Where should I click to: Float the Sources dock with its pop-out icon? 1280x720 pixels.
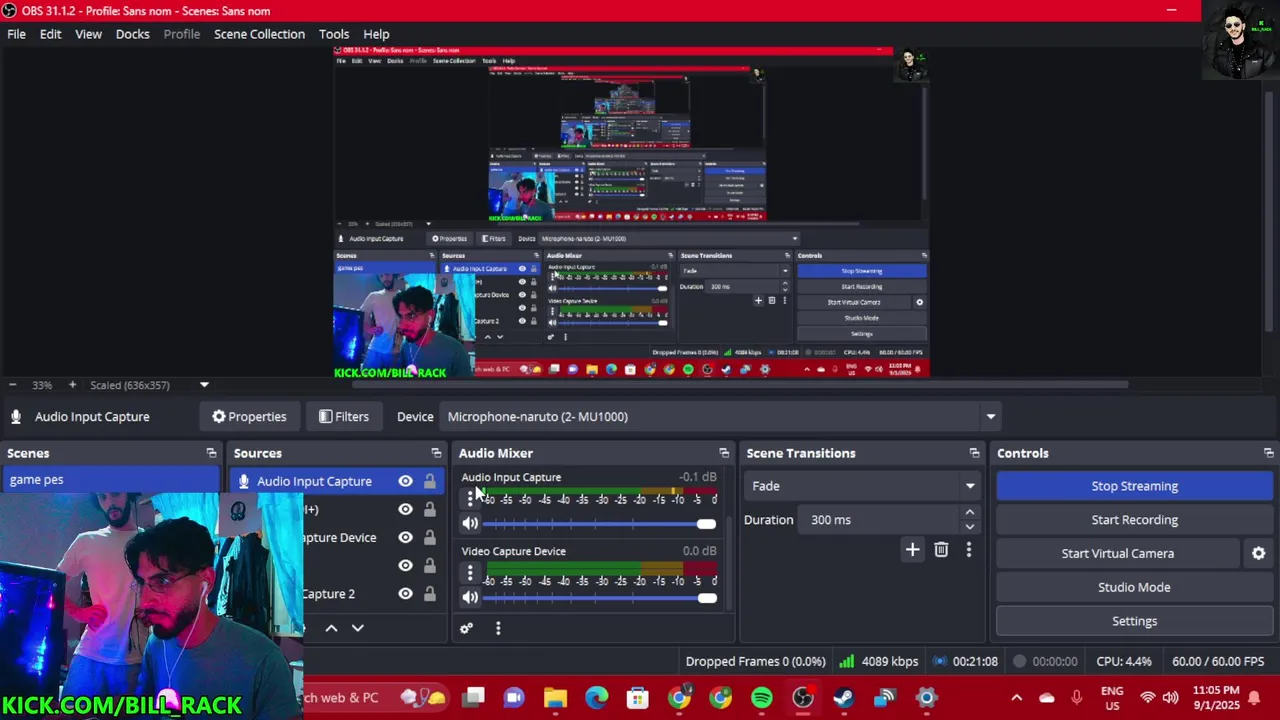coord(436,453)
